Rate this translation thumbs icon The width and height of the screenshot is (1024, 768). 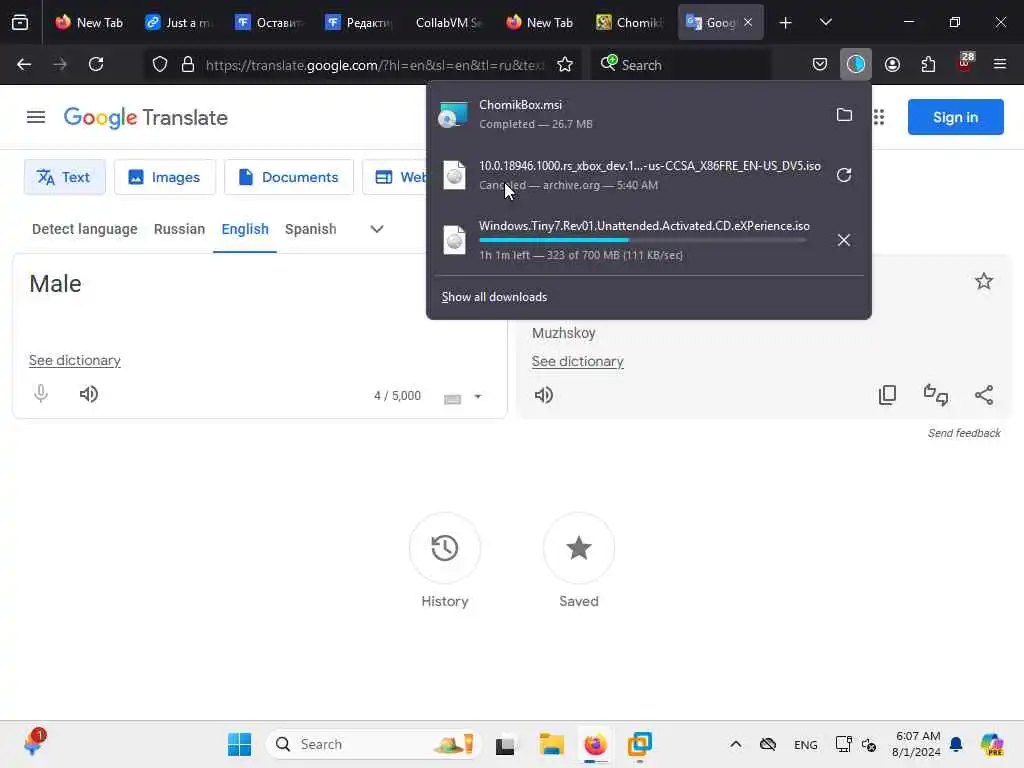pyautogui.click(x=935, y=394)
